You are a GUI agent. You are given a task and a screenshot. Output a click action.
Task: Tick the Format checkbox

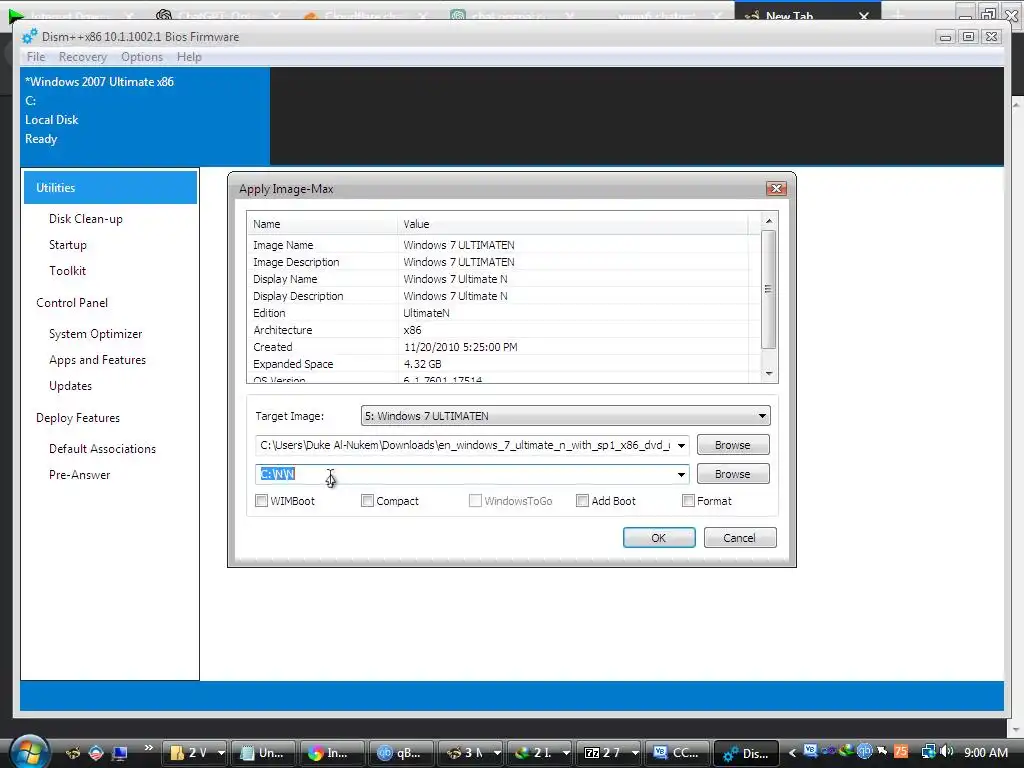click(688, 501)
